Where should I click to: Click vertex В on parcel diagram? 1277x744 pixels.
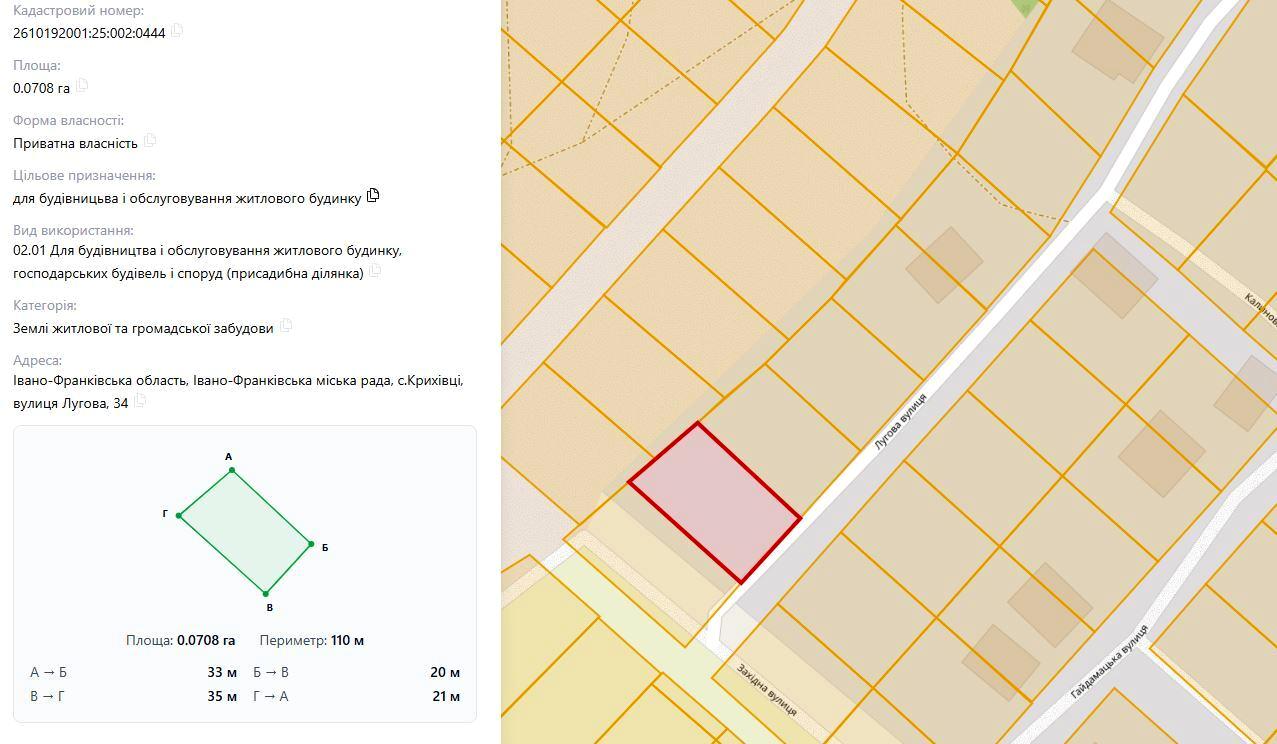(265, 594)
